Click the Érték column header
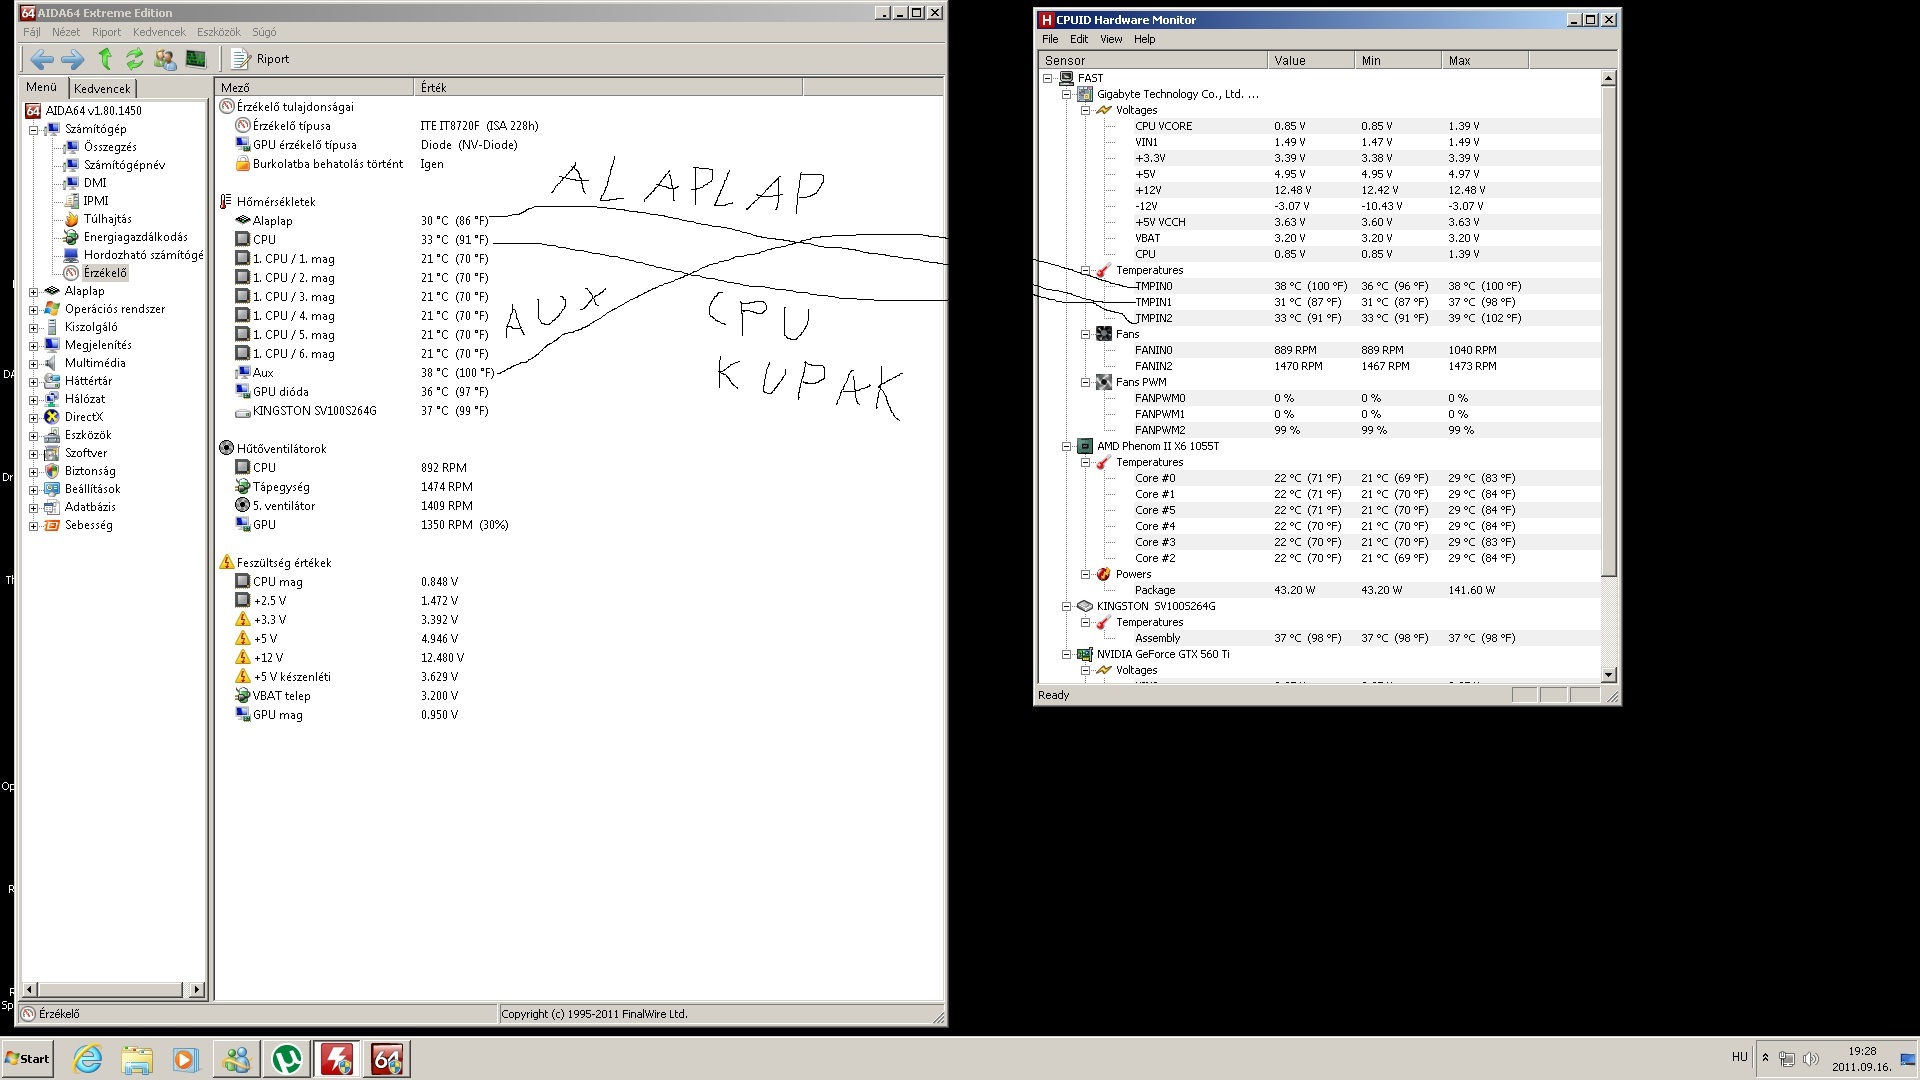1920x1080 pixels. pos(608,88)
